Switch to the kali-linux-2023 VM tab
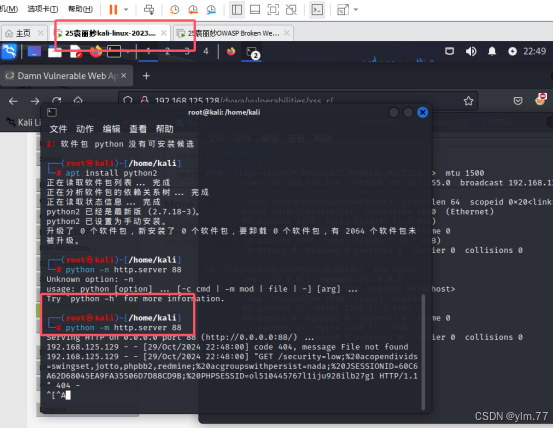Screen dimensions: 553x428 pos(109,33)
